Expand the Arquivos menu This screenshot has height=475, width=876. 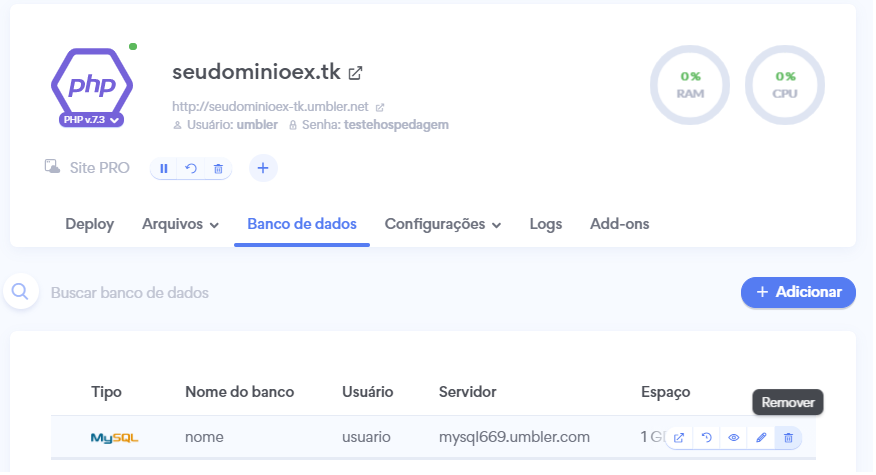pyautogui.click(x=180, y=224)
